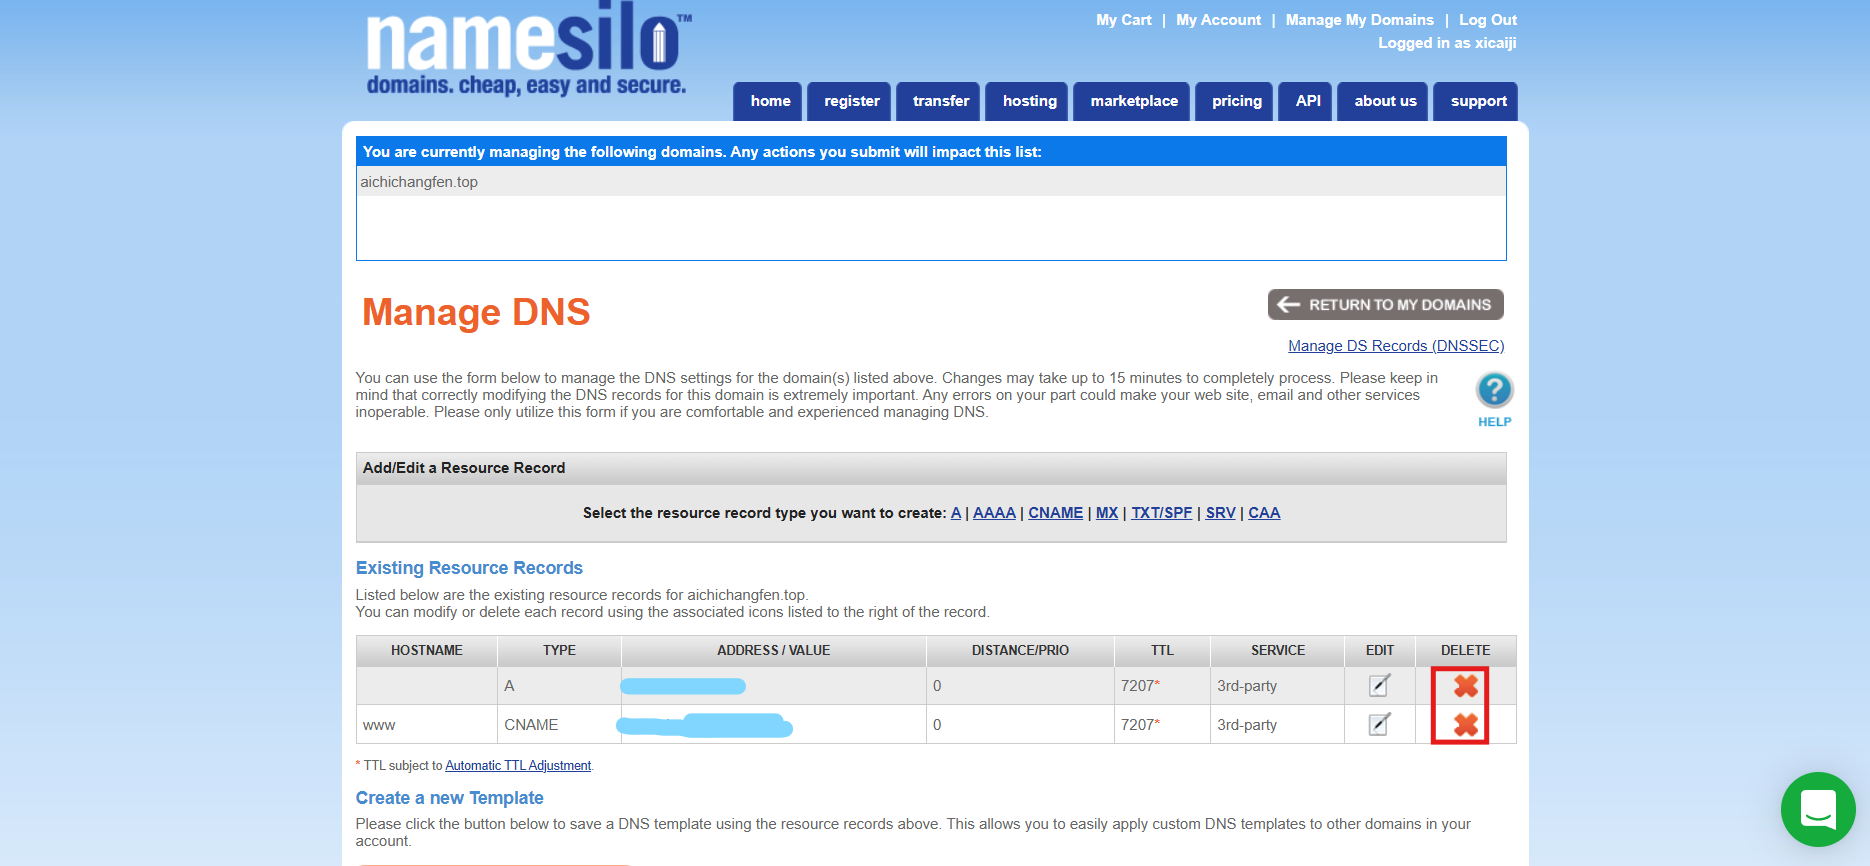Viewport: 1870px width, 866px height.
Task: Click the SERVICE column header
Action: (x=1277, y=651)
